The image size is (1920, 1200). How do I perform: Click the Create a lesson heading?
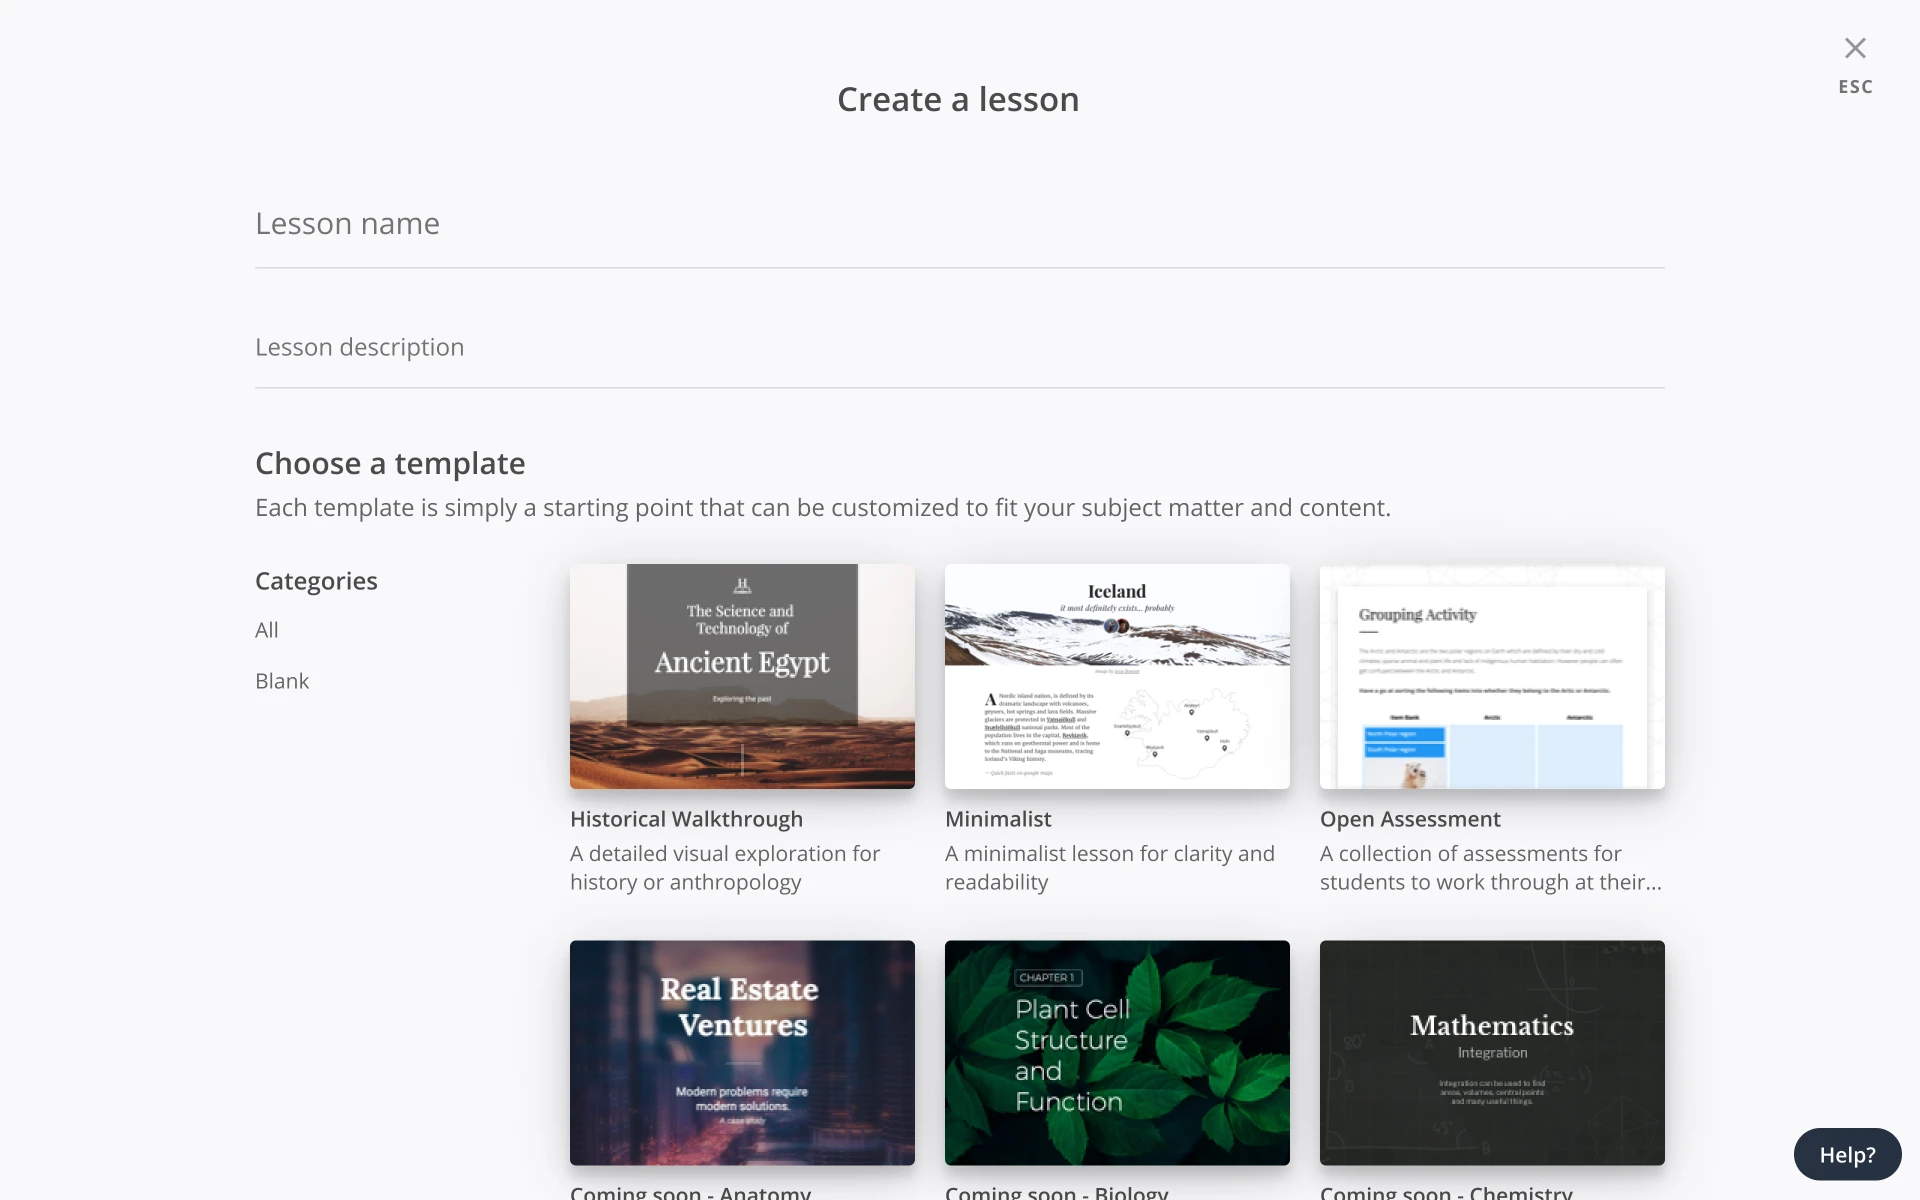[958, 99]
